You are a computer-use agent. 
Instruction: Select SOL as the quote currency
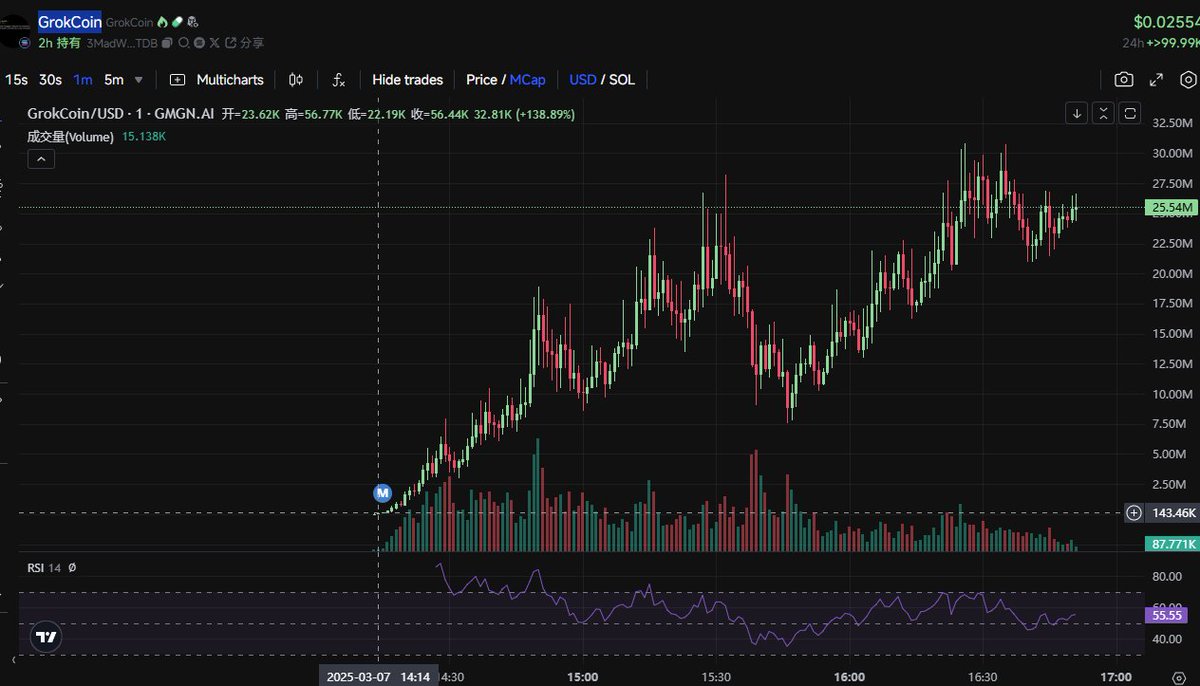pos(622,80)
